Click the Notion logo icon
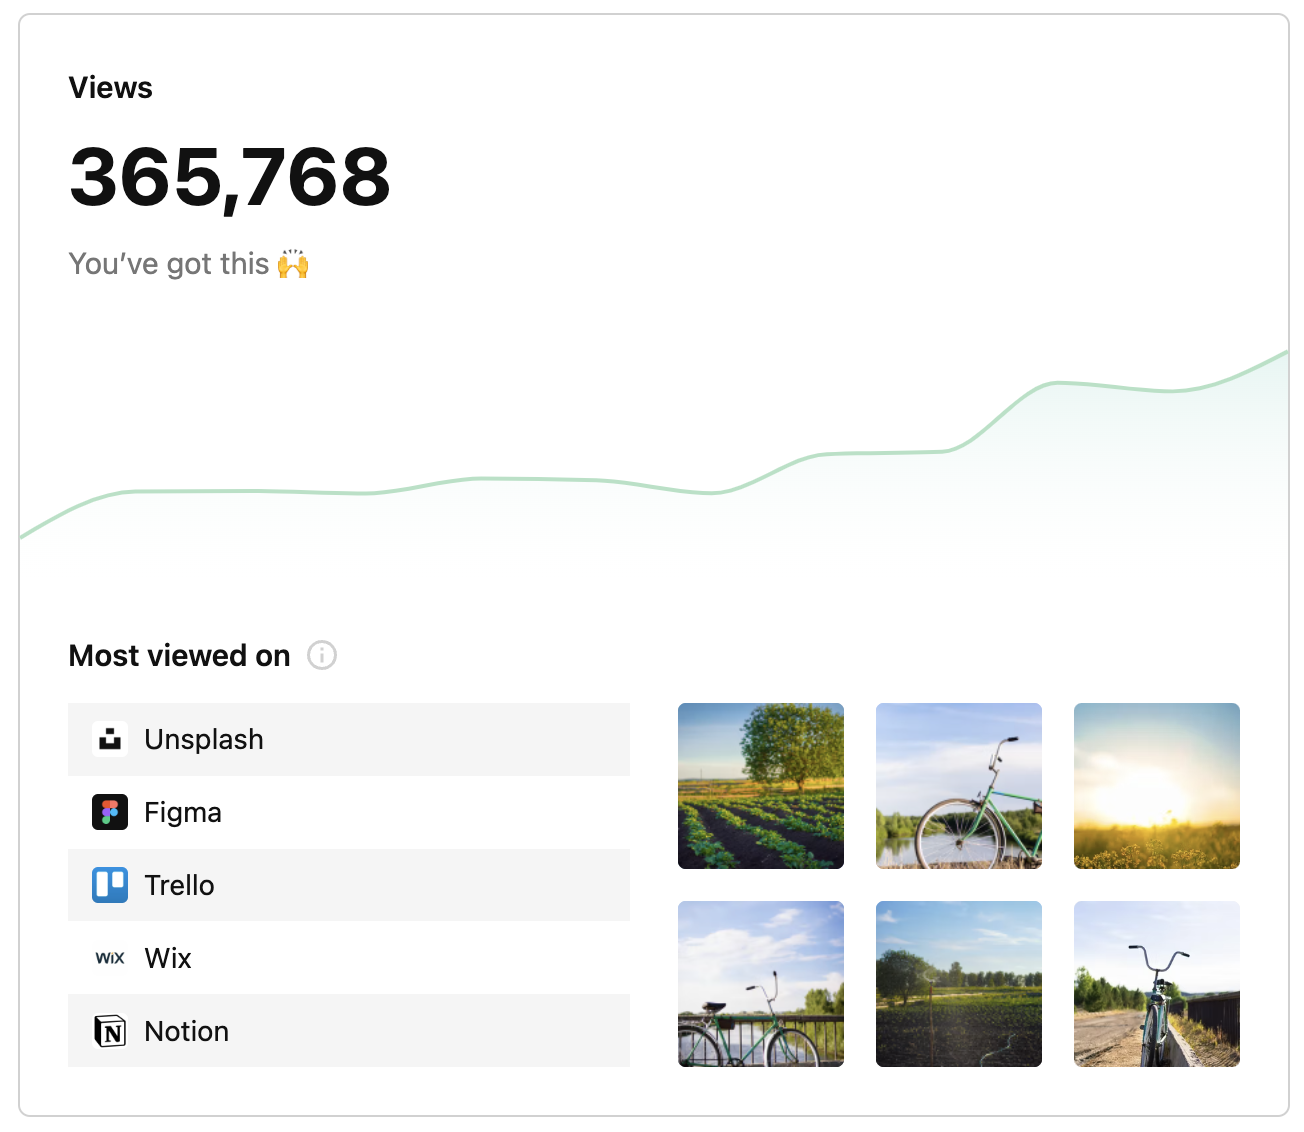 click(110, 1031)
